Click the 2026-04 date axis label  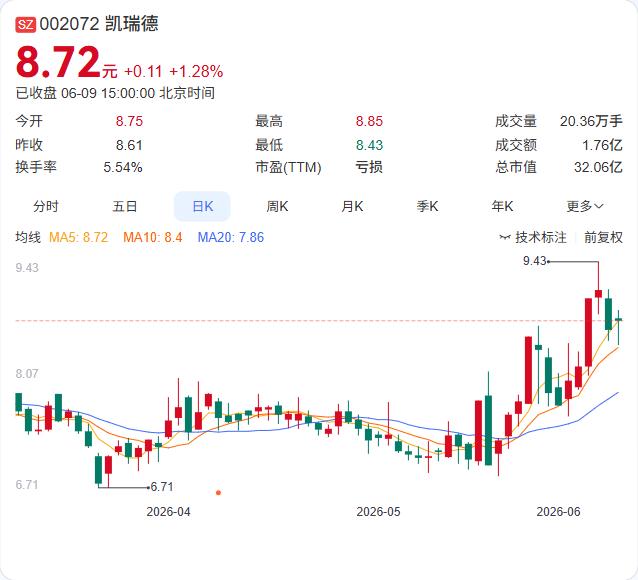[168, 512]
